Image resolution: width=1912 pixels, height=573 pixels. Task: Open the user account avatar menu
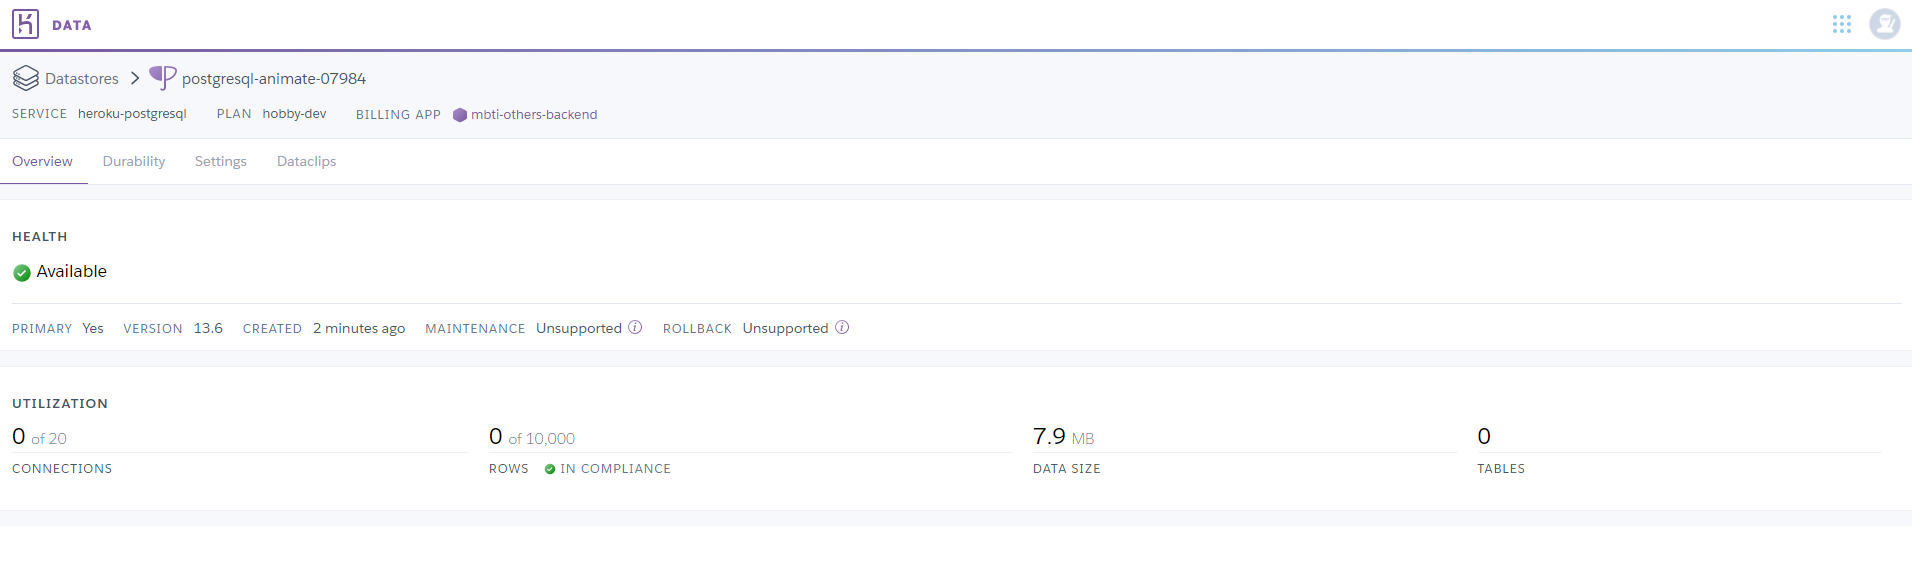tap(1885, 24)
